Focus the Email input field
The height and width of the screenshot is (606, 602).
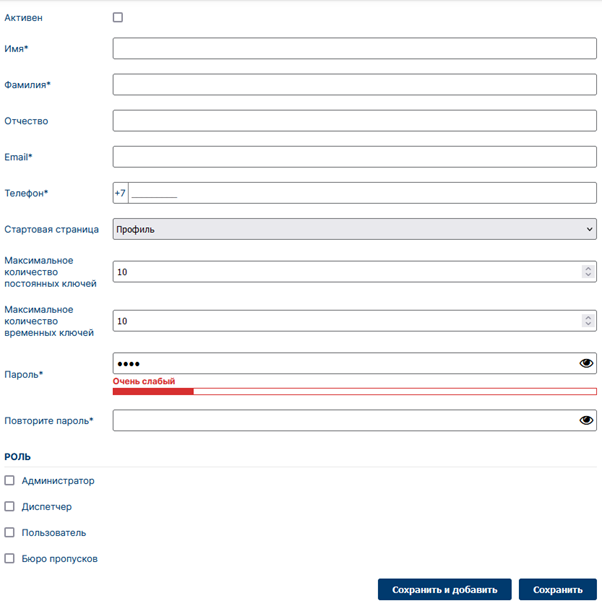(x=354, y=157)
